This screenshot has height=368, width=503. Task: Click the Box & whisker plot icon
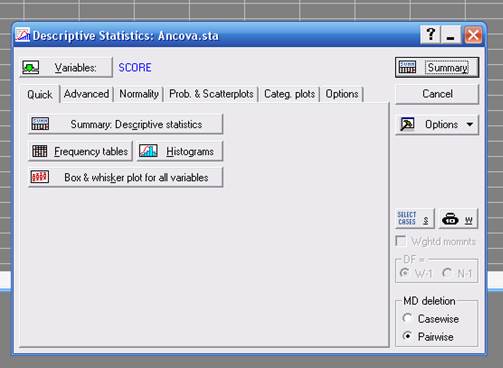click(x=40, y=177)
